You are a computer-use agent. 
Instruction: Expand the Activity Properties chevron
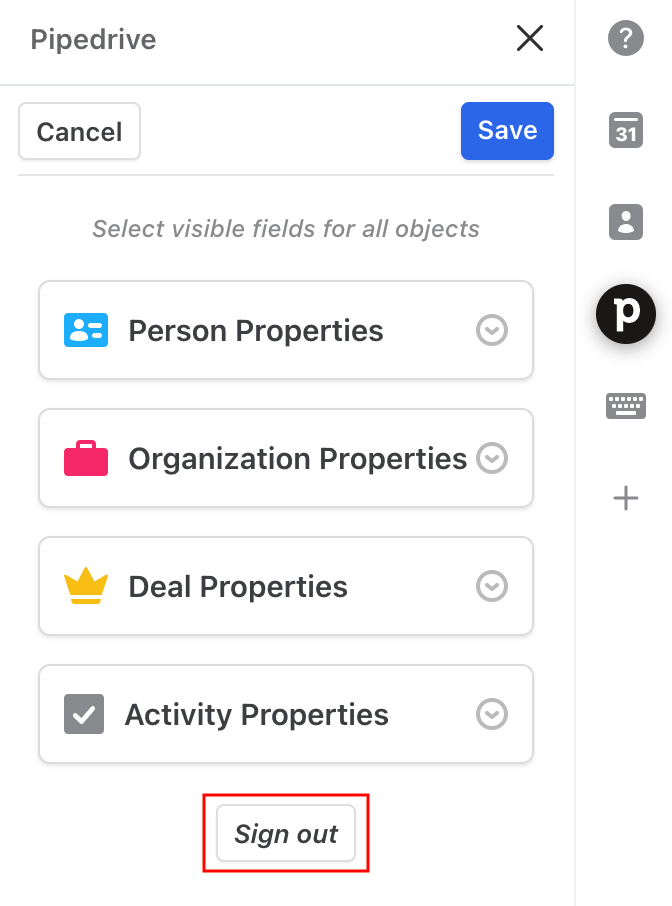coord(492,714)
